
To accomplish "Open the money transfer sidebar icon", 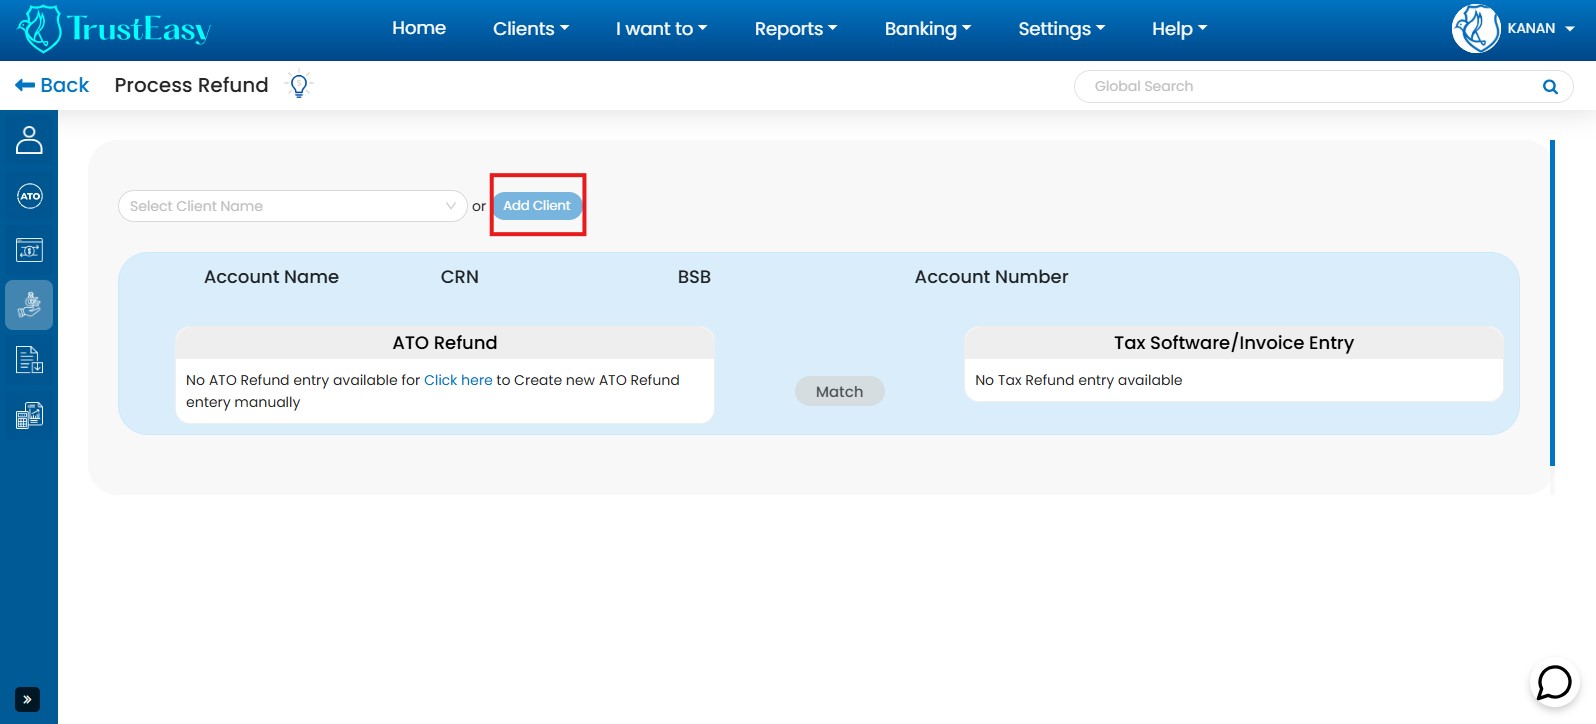I will [x=29, y=250].
